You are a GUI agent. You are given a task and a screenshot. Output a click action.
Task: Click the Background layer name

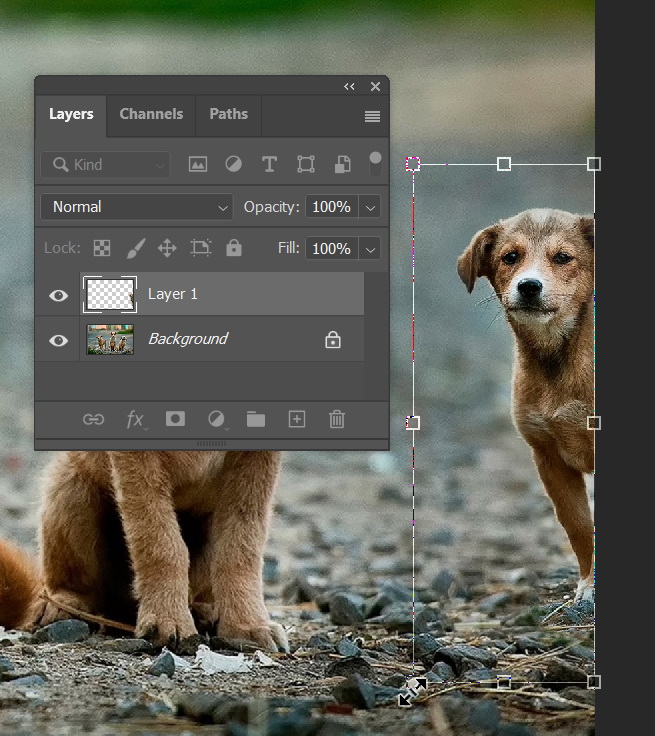188,339
